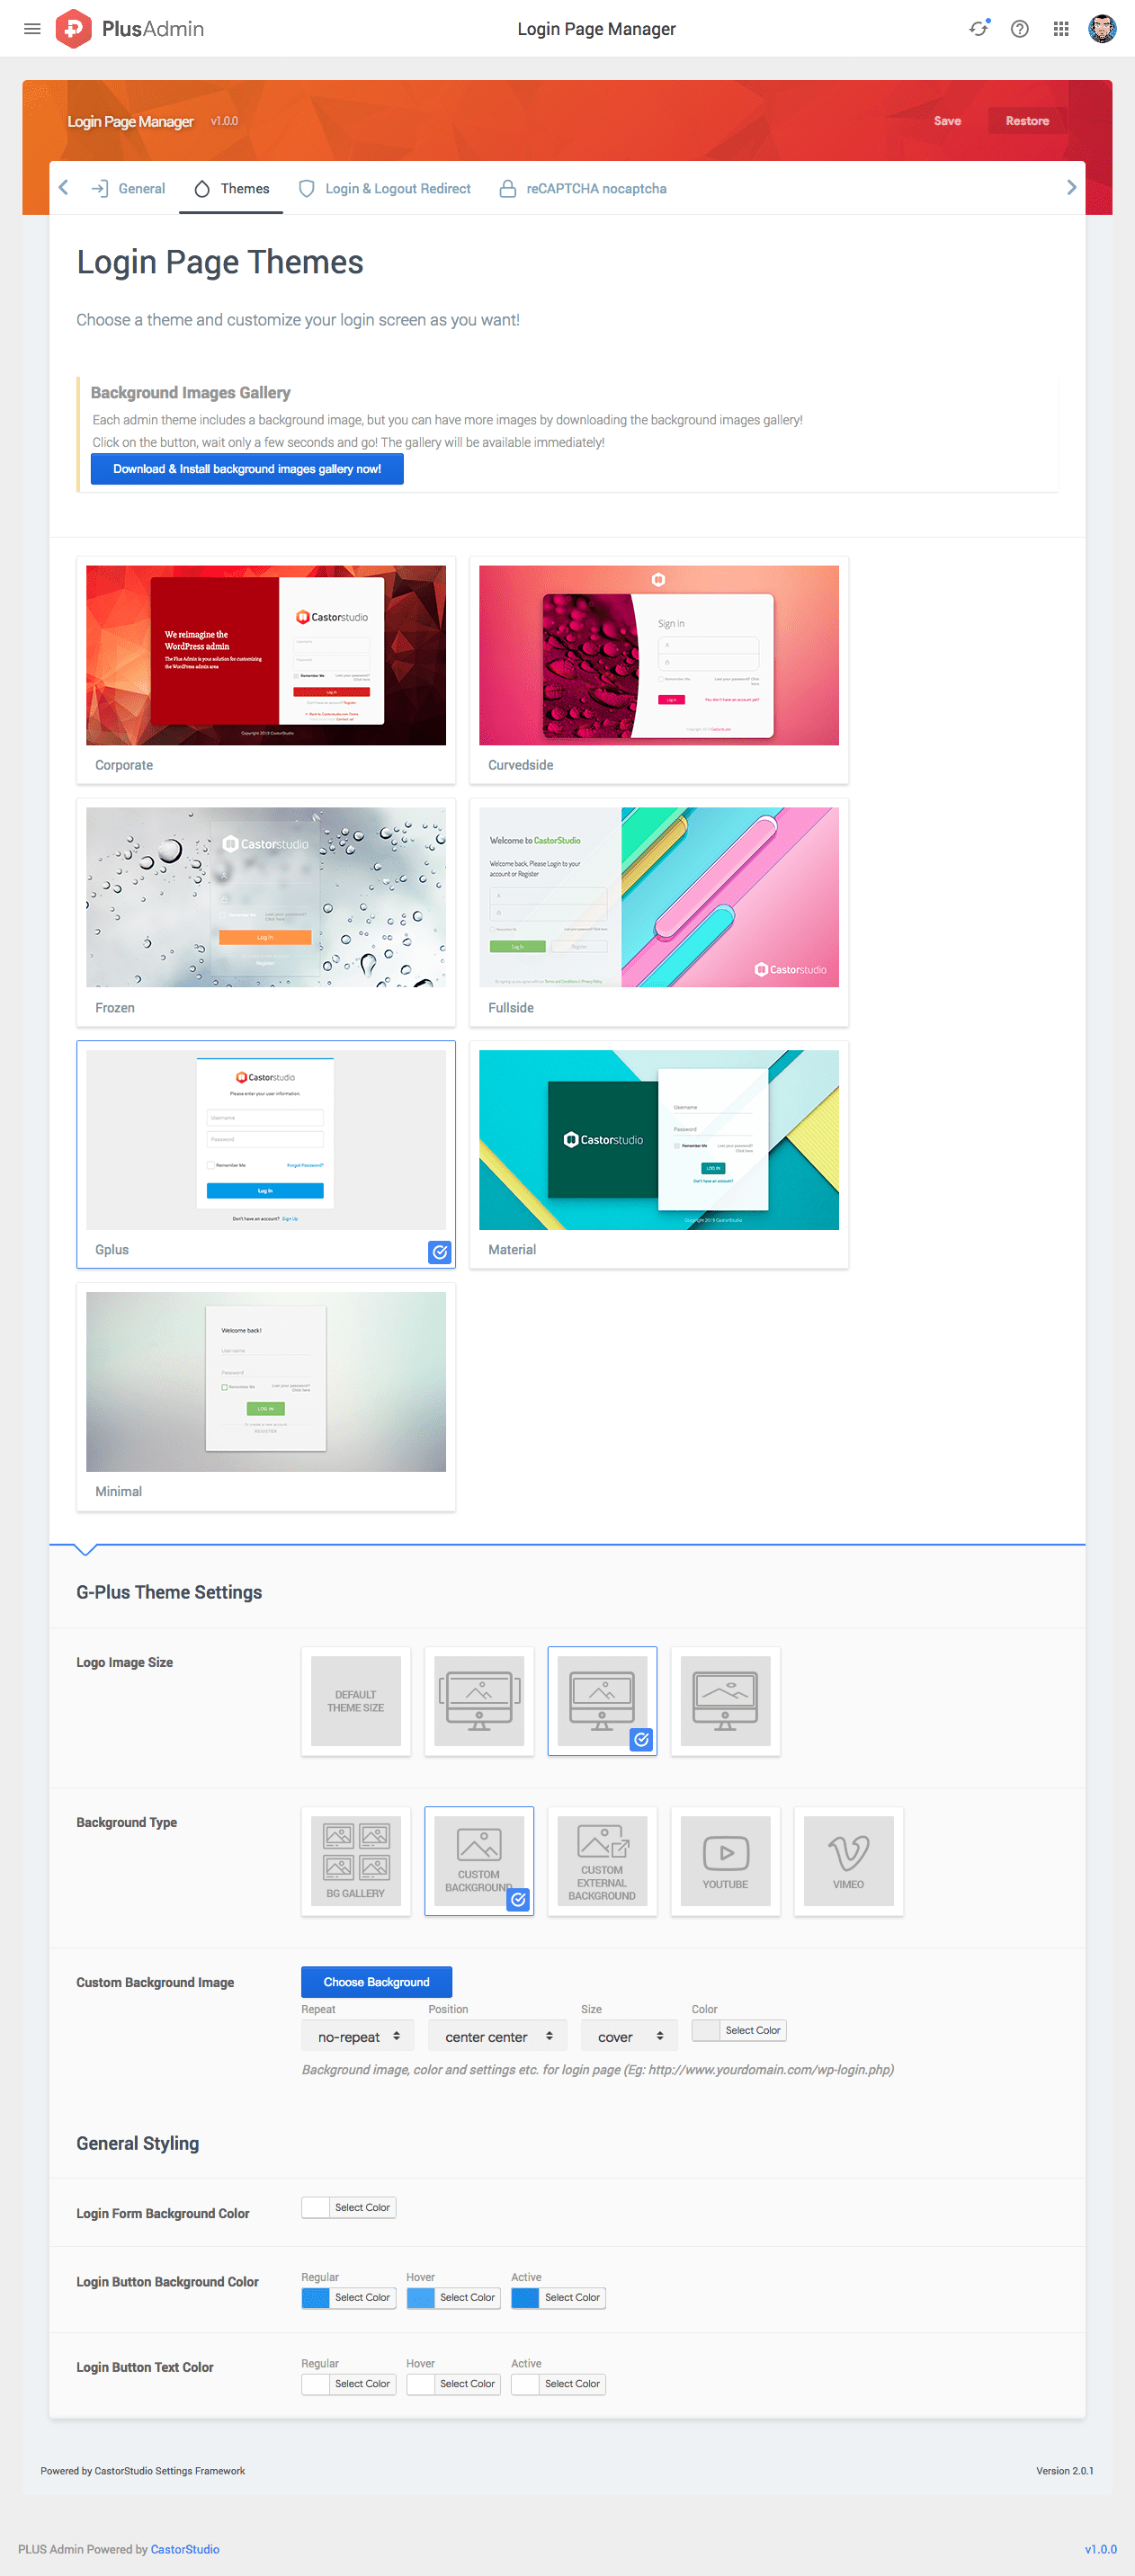
Task: Open the user avatar menu
Action: 1102,29
